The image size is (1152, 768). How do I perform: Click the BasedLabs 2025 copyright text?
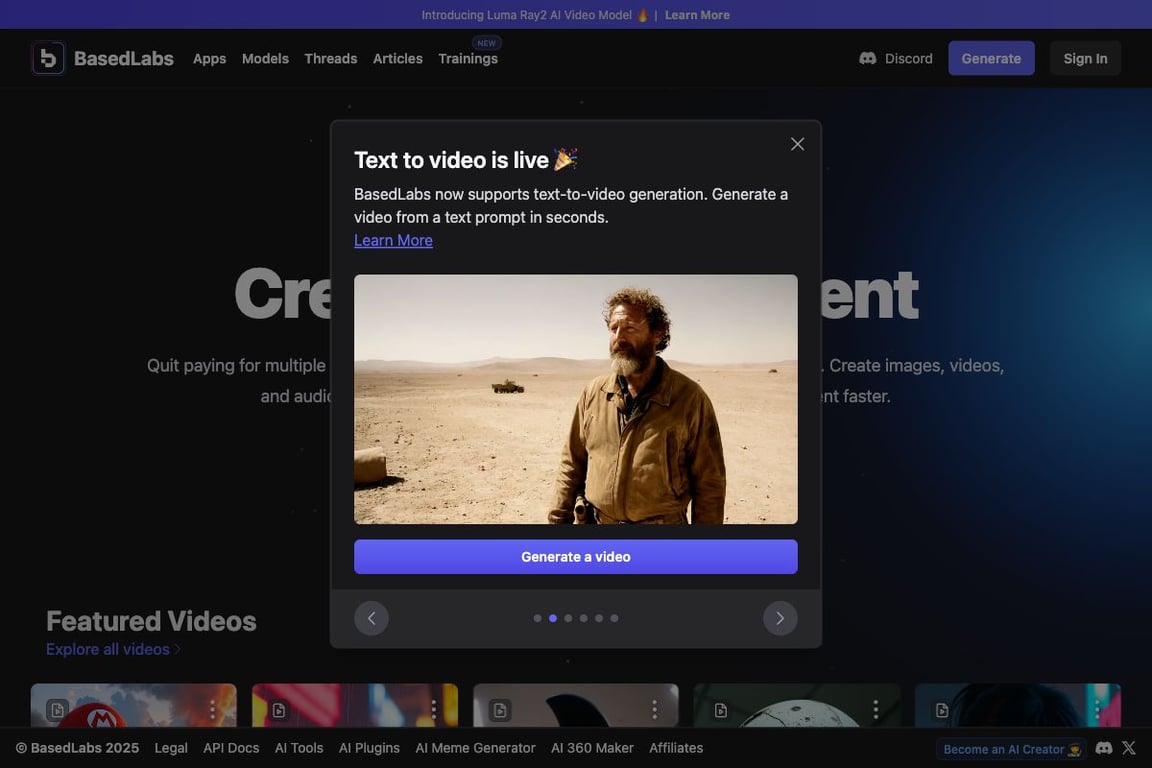point(77,748)
